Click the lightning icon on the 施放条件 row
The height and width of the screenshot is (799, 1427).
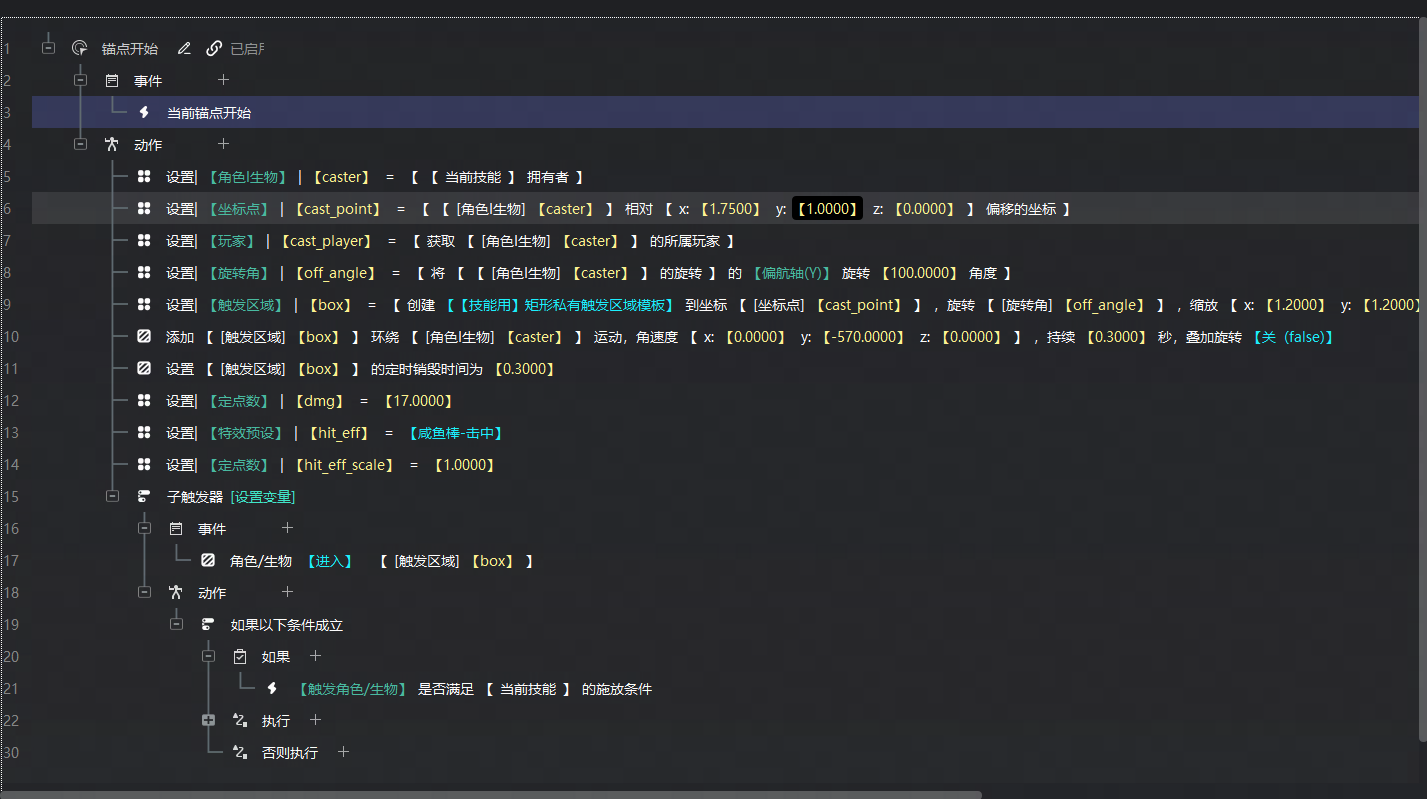(x=272, y=688)
